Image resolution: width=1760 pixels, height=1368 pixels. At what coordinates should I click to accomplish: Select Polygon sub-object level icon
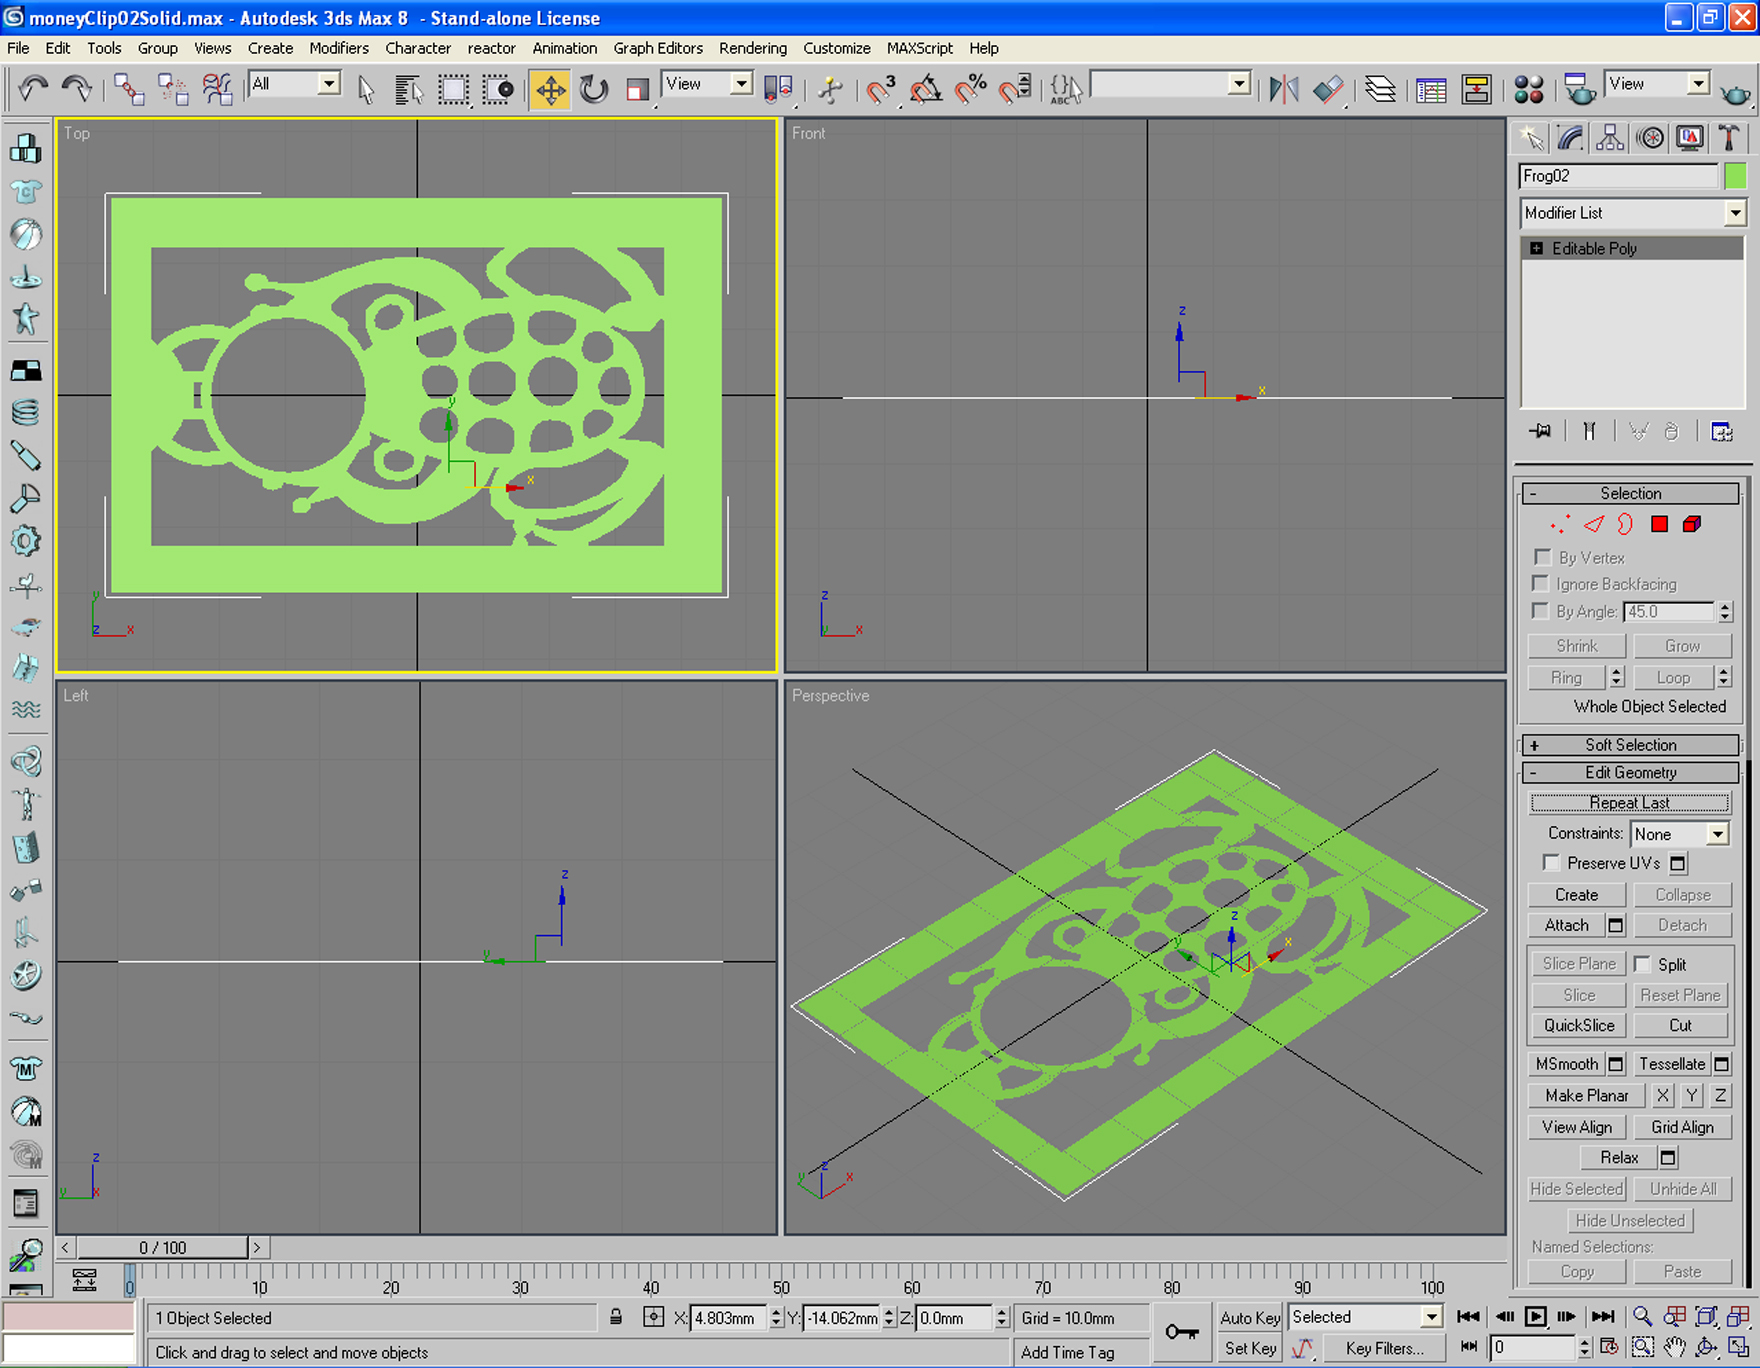(x=1659, y=524)
